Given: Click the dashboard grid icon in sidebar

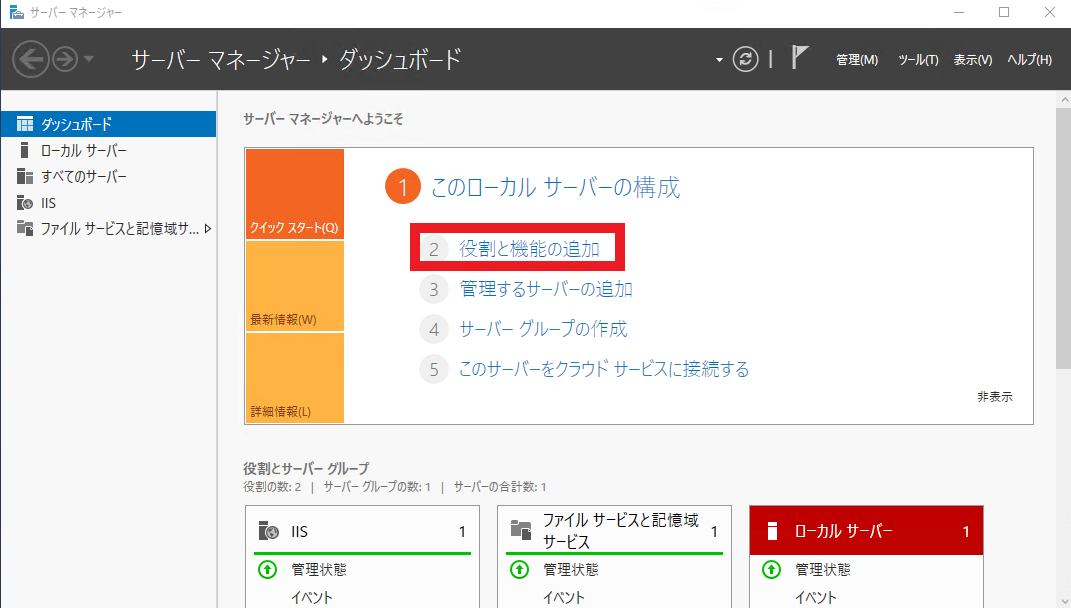Looking at the screenshot, I should 25,124.
